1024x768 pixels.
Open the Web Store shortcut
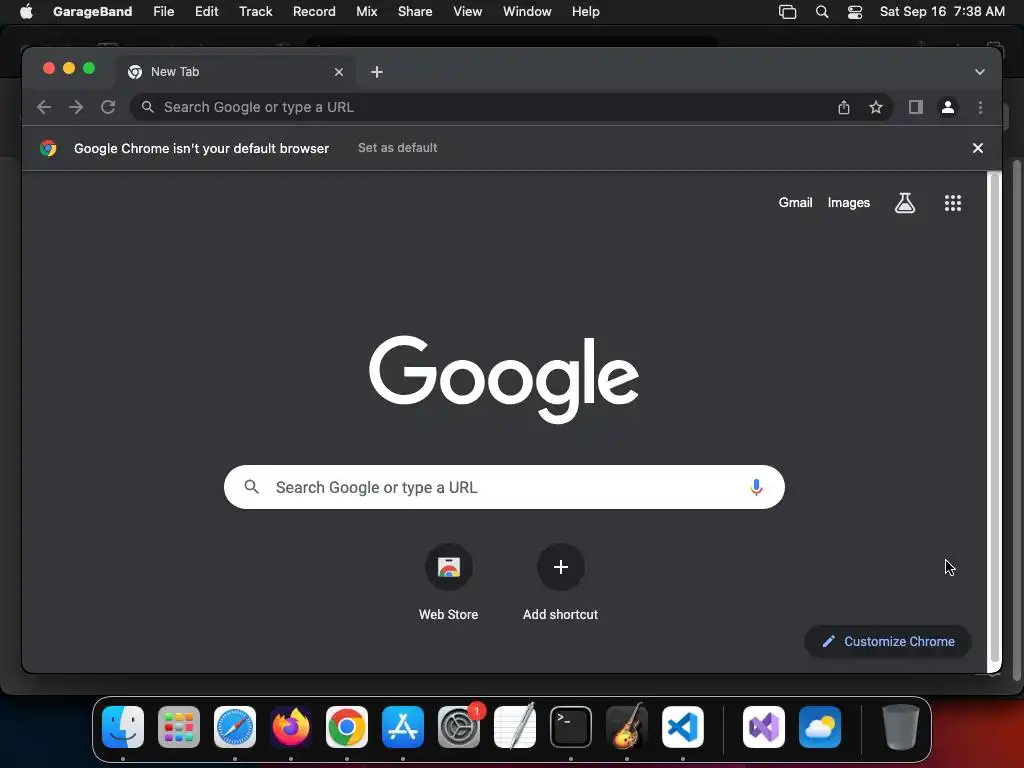[449, 581]
